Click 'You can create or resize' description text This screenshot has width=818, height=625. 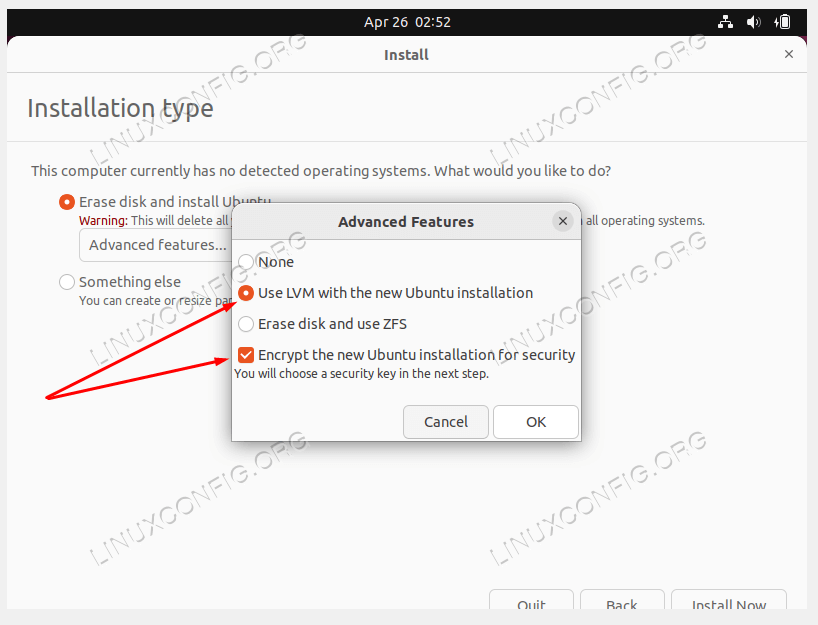[155, 301]
